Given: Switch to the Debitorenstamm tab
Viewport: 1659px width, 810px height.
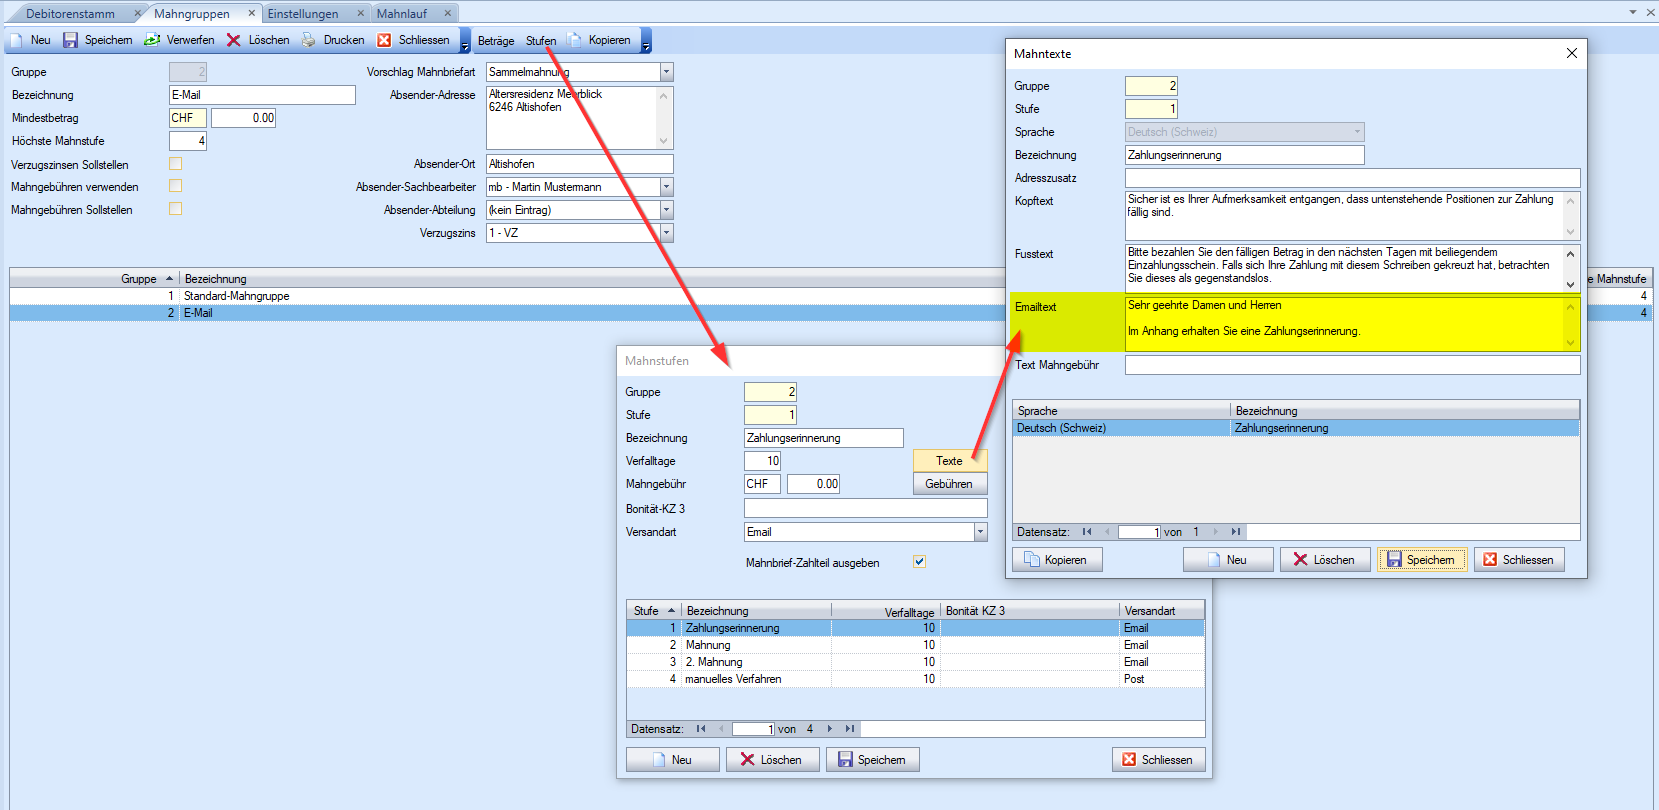Looking at the screenshot, I should coord(70,14).
